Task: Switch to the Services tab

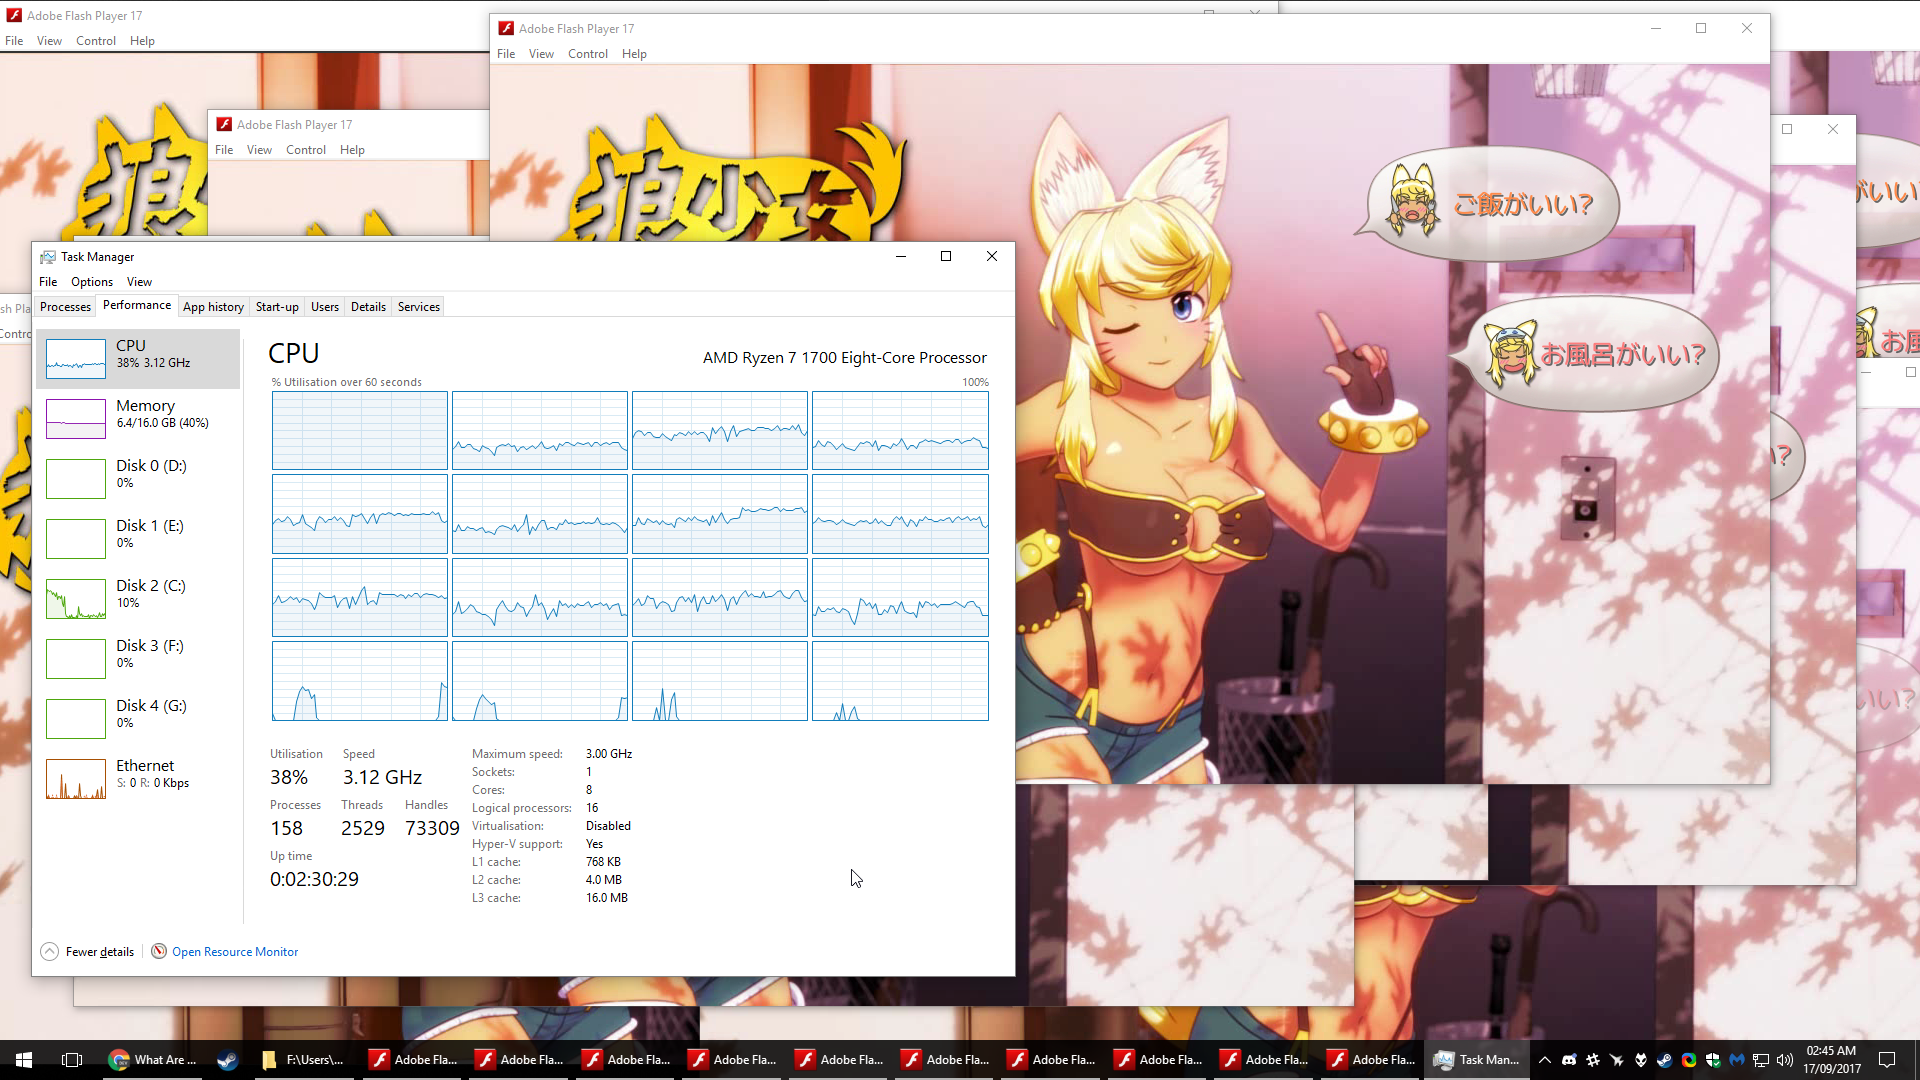Action: (x=419, y=307)
